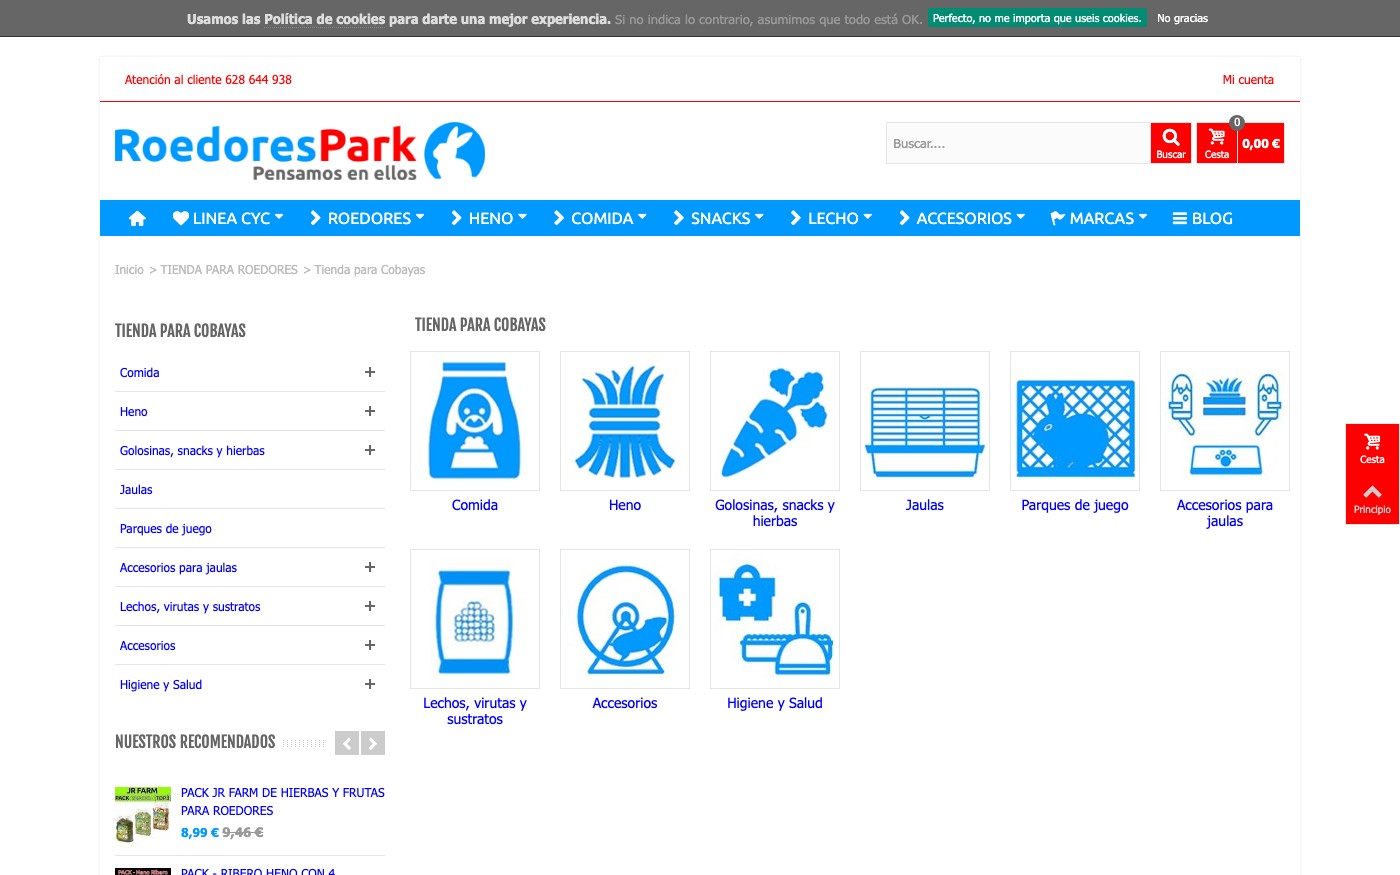Screen dimensions: 1400x875
Task: Click the home icon in navigation bar
Action: click(137, 218)
